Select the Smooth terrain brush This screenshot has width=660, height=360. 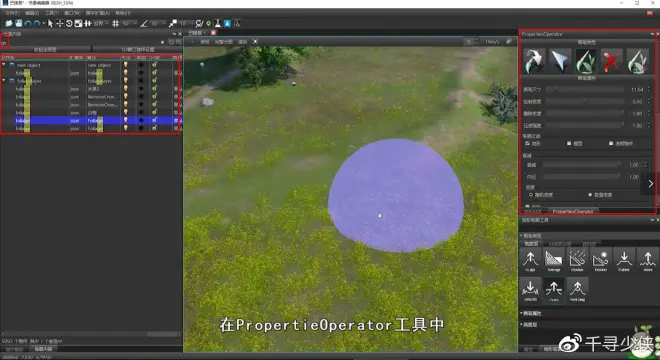pyautogui.click(x=530, y=290)
